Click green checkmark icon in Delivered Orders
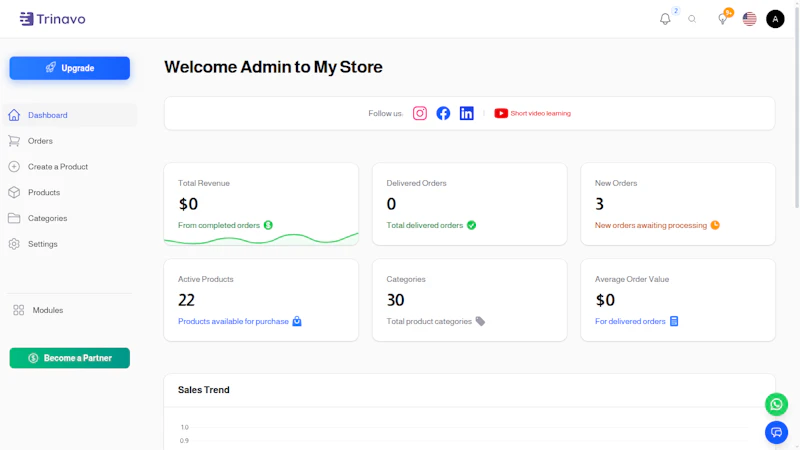Image resolution: width=800 pixels, height=450 pixels. 471,225
